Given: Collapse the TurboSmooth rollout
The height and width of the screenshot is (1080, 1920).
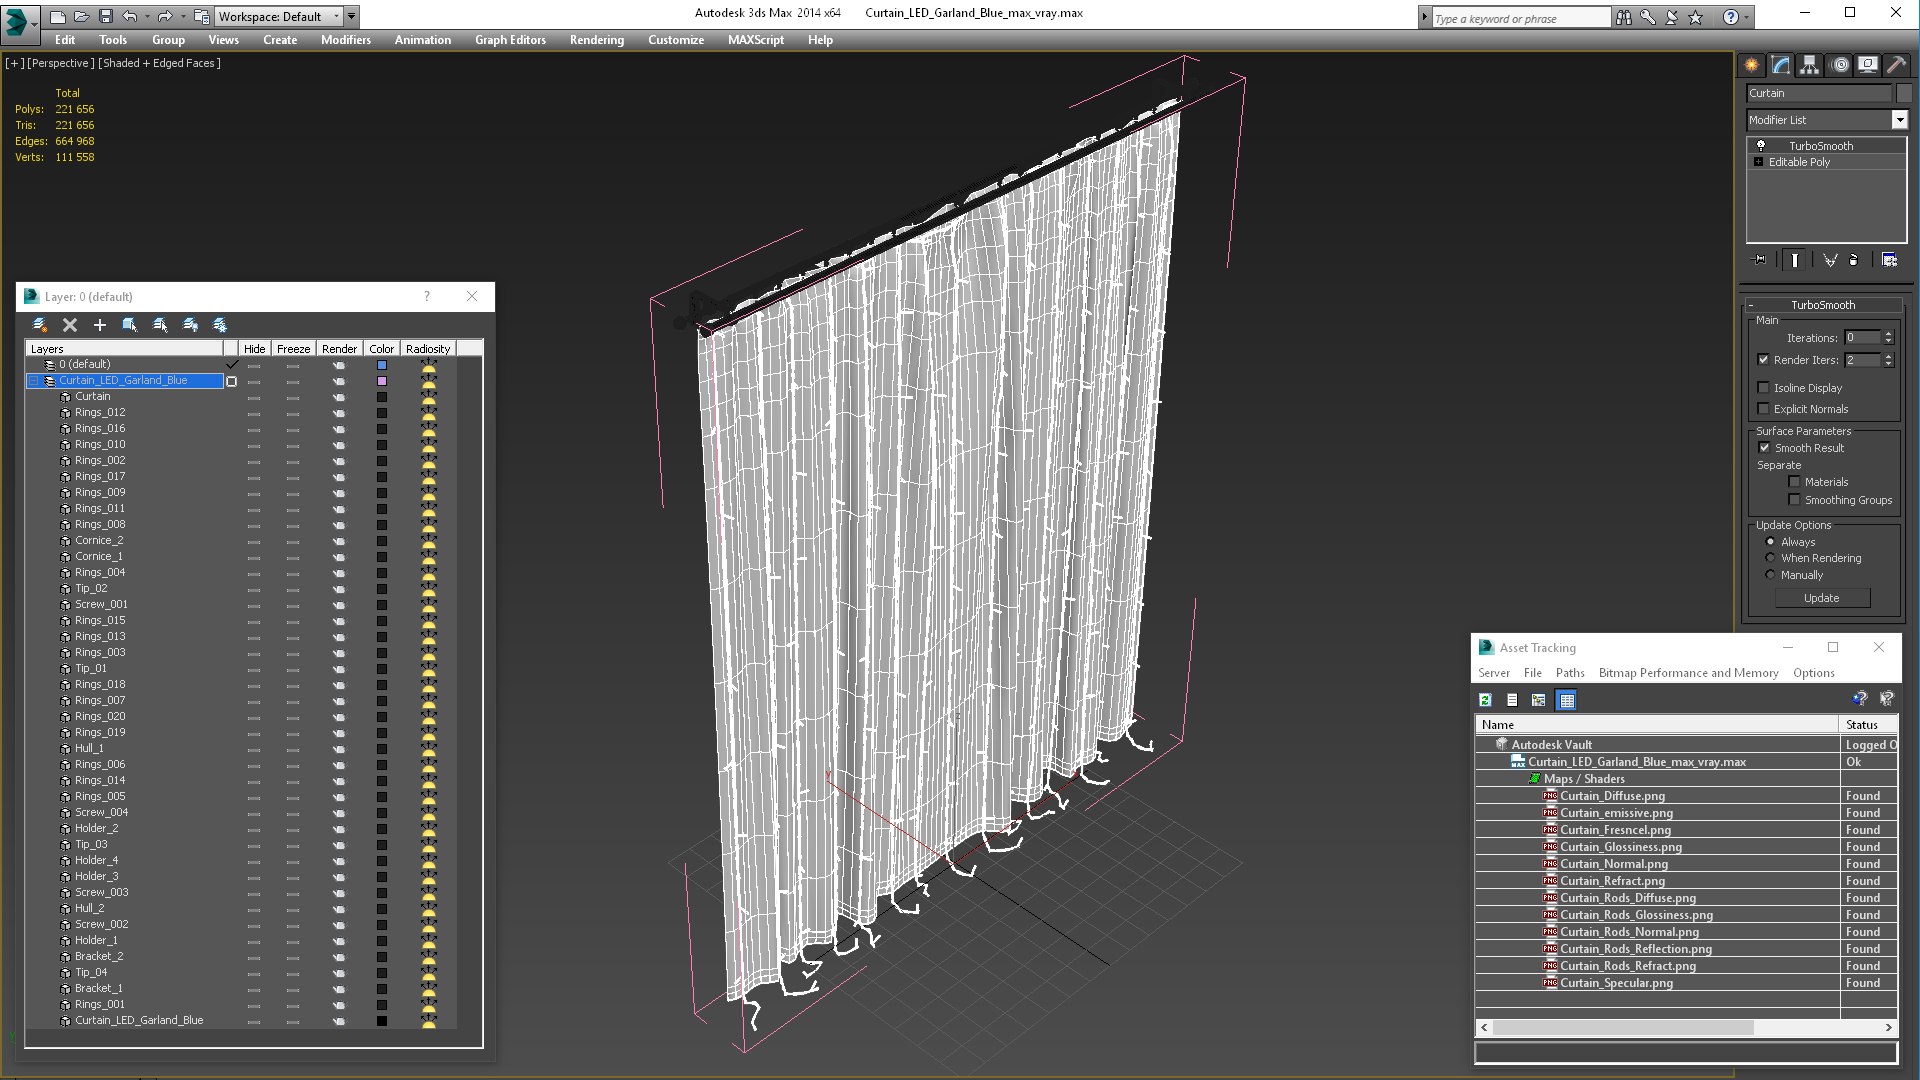Looking at the screenshot, I should [x=1822, y=305].
